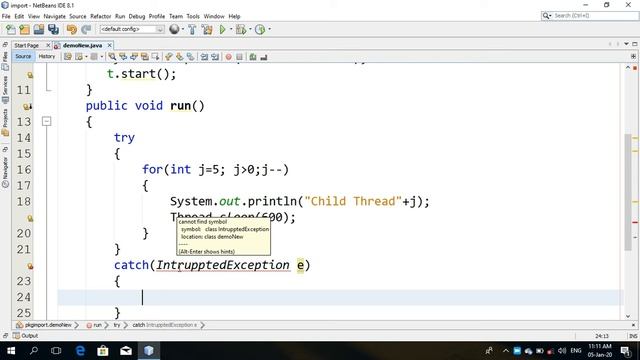Viewport: 640px width, 360px height.
Task: Open Microsoft Edge from the taskbar
Action: tap(80, 351)
